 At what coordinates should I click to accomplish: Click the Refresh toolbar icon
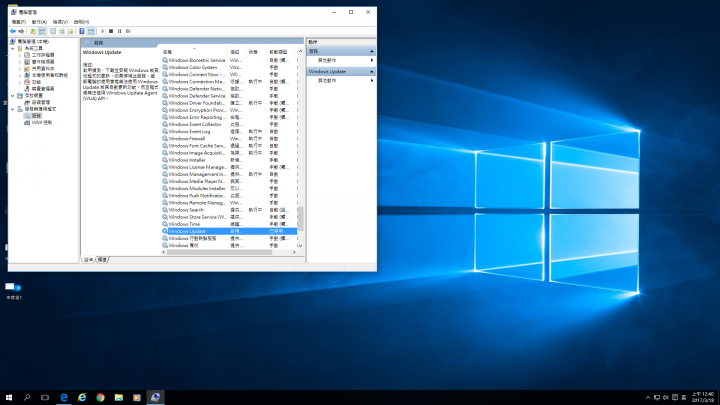coord(62,31)
